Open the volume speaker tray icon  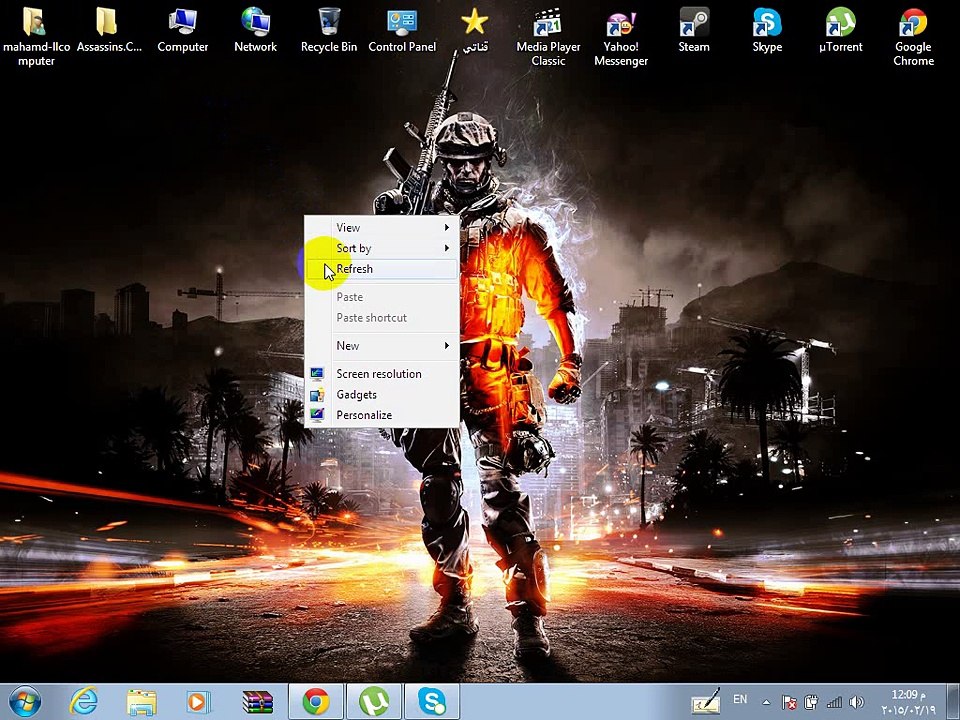(857, 702)
